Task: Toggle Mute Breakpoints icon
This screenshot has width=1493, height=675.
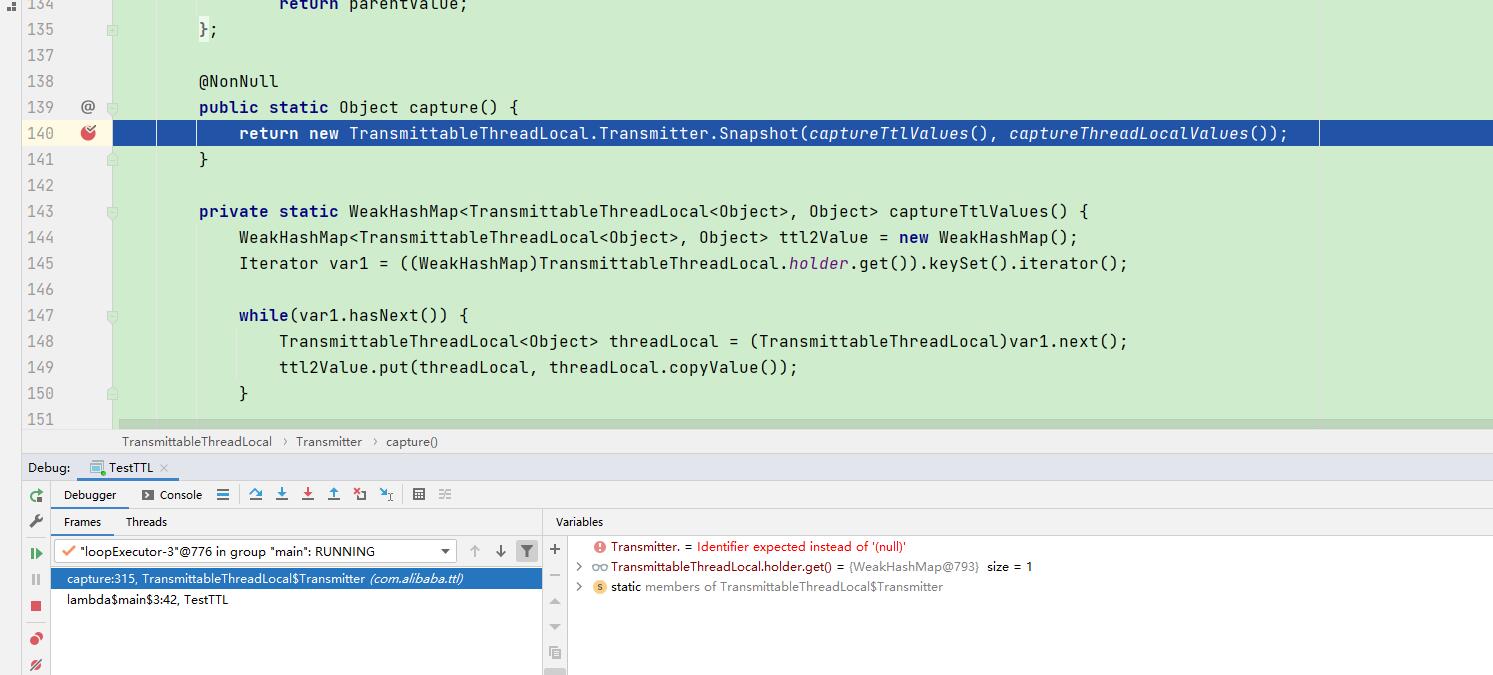Action: pos(36,665)
